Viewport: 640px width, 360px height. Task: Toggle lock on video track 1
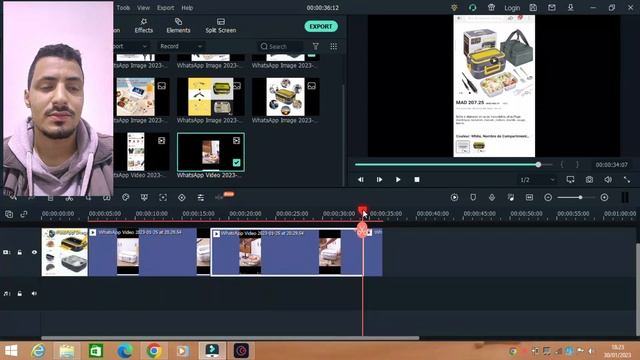20,252
